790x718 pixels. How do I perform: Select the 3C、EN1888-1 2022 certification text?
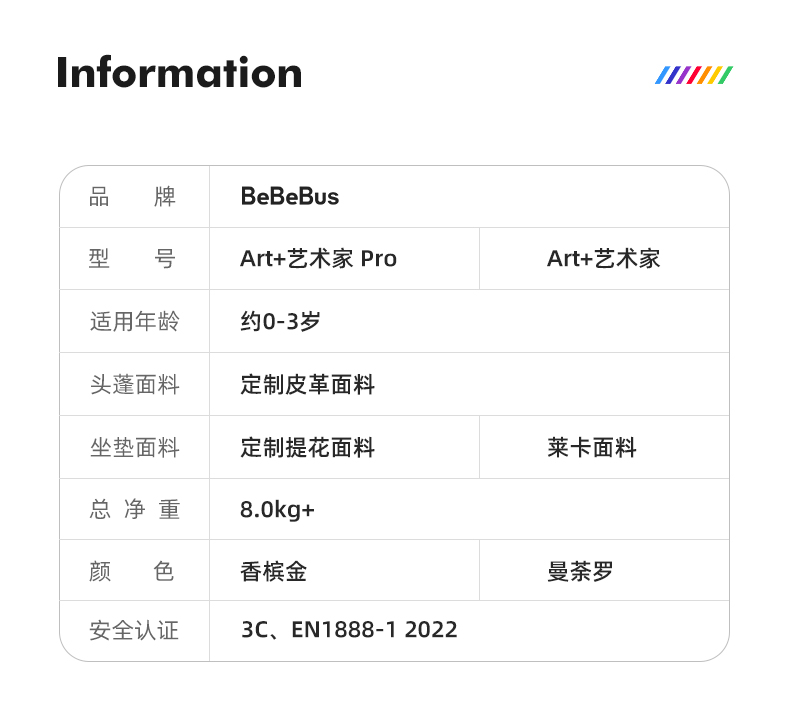pyautogui.click(x=349, y=630)
